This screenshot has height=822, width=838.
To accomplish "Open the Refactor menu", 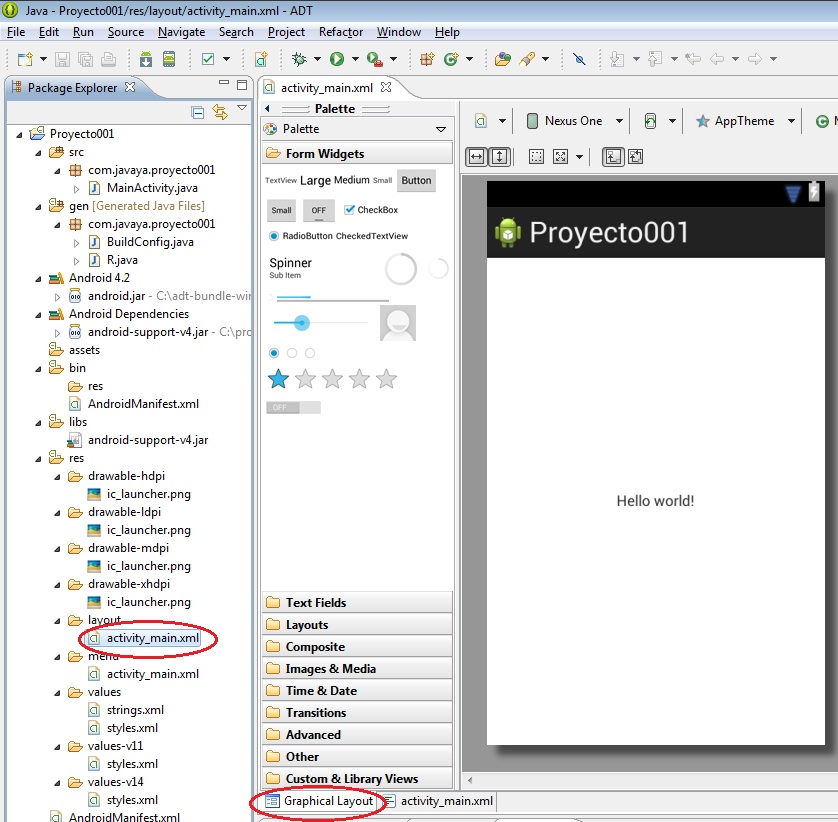I will (x=341, y=32).
